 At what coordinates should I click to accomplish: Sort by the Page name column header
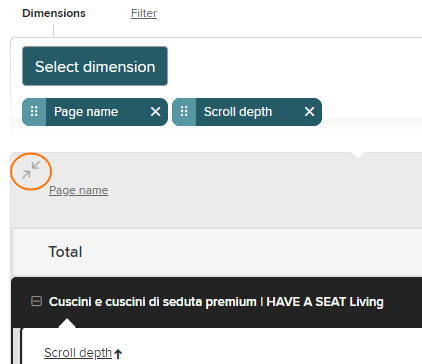pos(79,190)
